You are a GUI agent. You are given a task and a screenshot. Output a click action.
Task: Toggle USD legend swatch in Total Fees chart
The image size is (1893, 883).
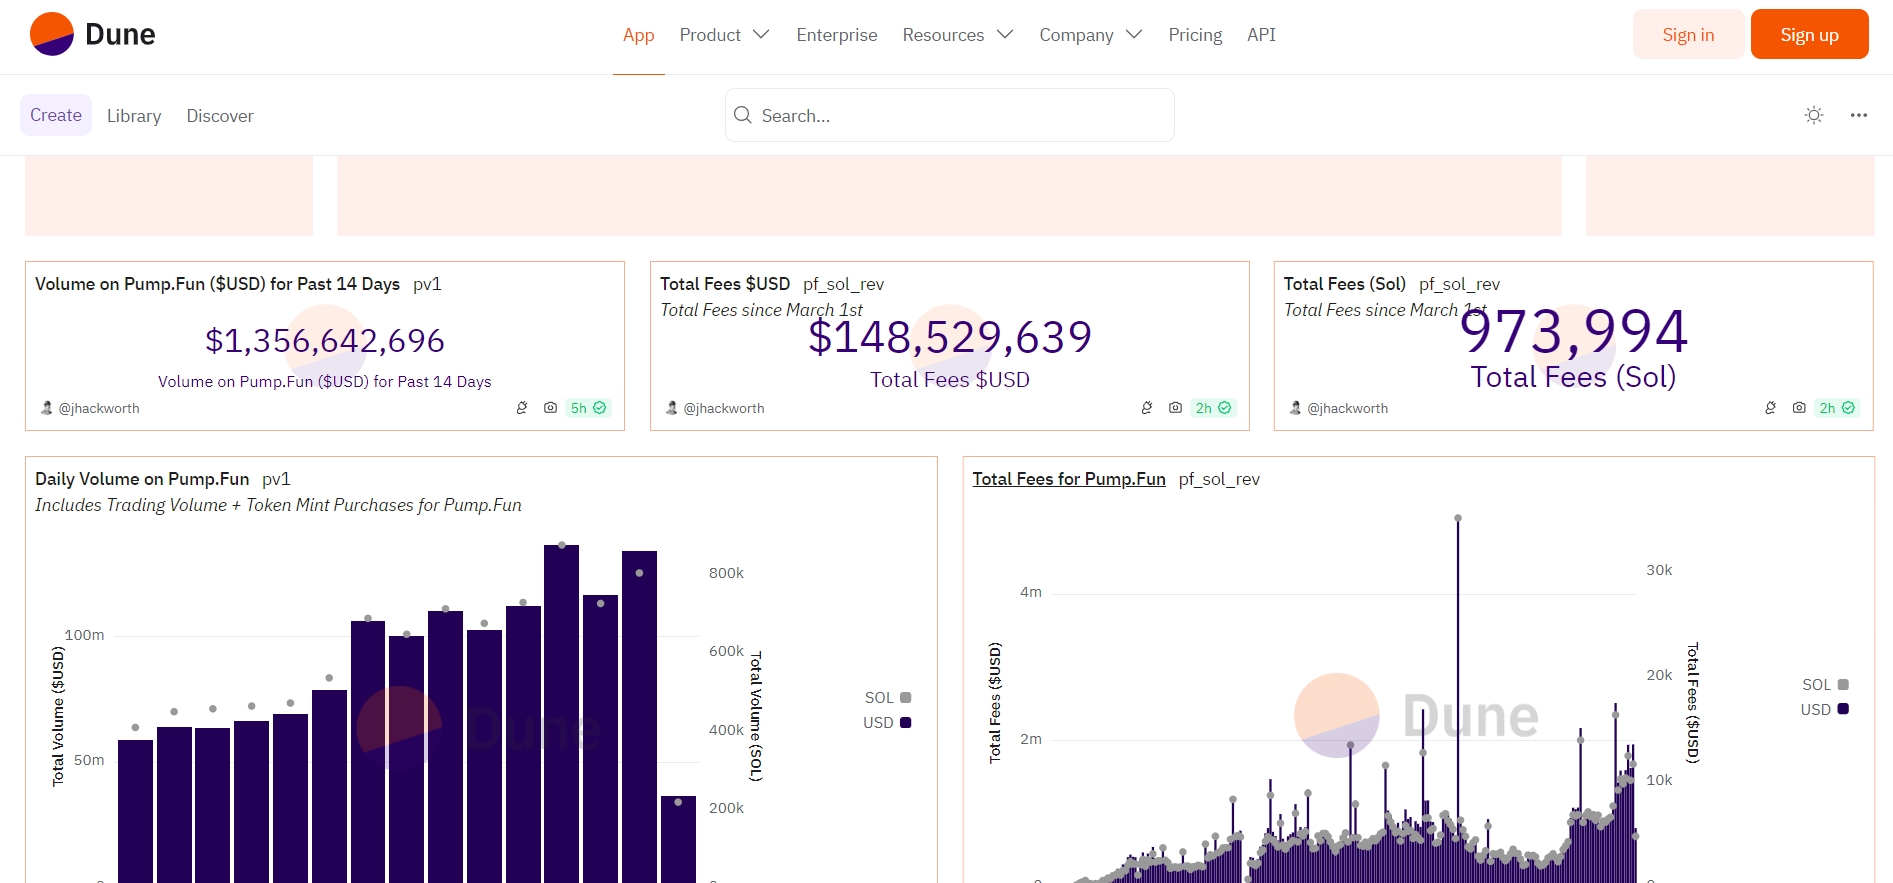click(1843, 709)
